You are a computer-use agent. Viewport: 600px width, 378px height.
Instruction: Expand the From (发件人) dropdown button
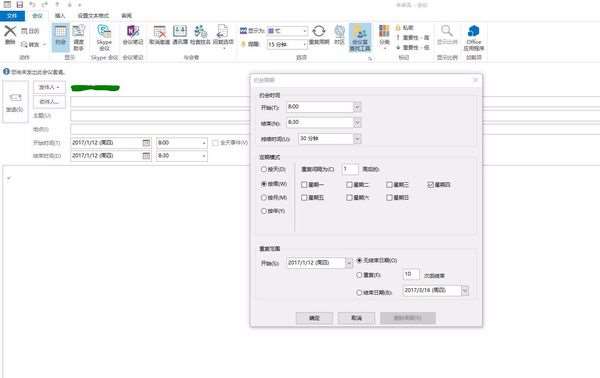point(49,88)
